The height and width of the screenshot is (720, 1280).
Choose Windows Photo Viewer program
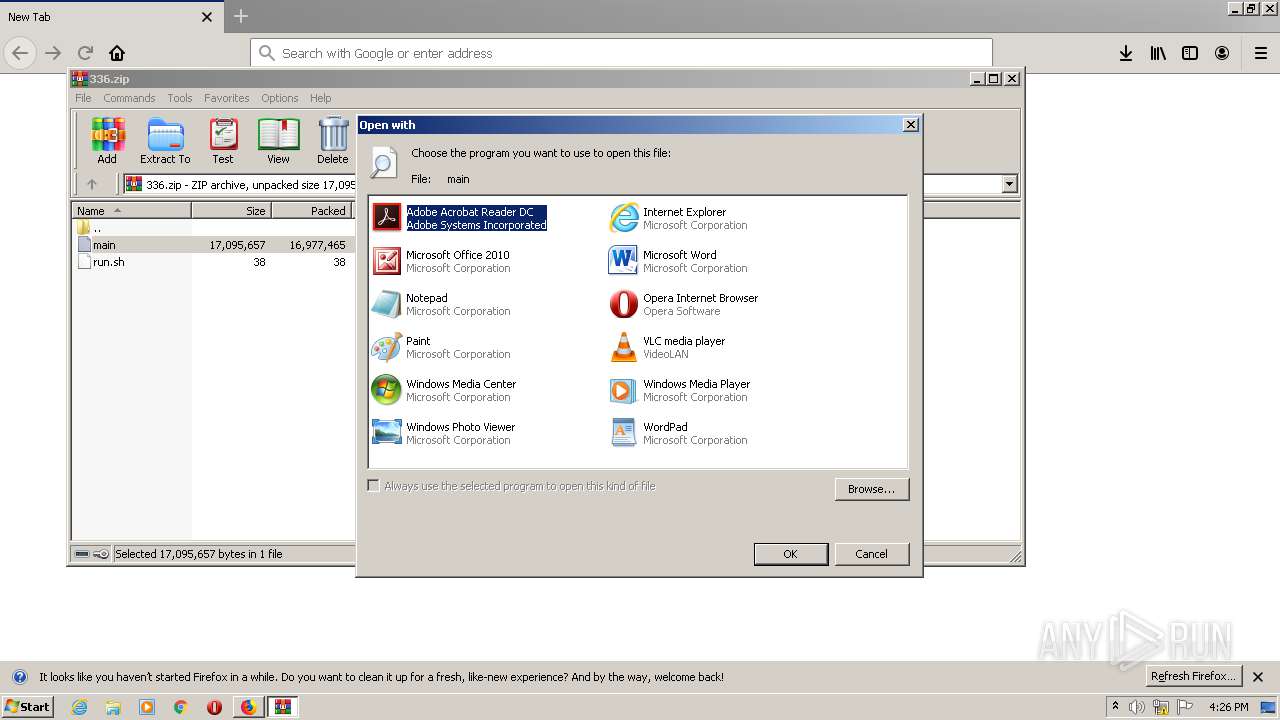(444, 433)
